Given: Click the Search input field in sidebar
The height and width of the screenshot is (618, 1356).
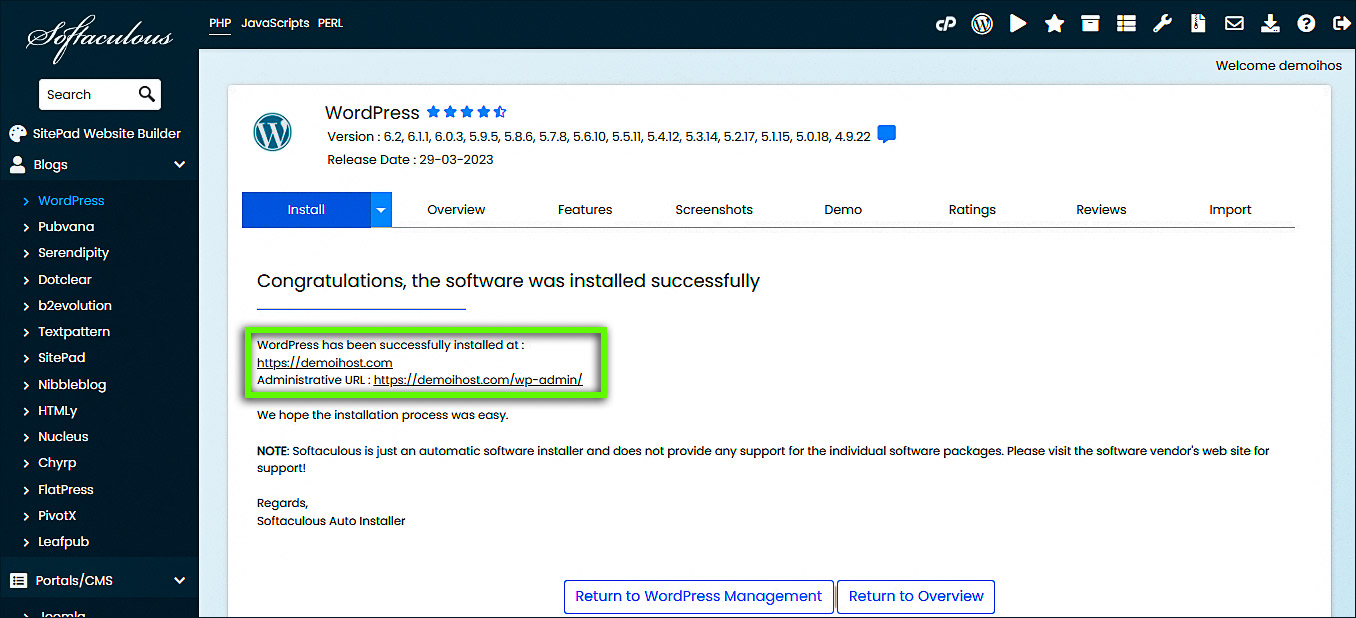Looking at the screenshot, I should pos(88,95).
